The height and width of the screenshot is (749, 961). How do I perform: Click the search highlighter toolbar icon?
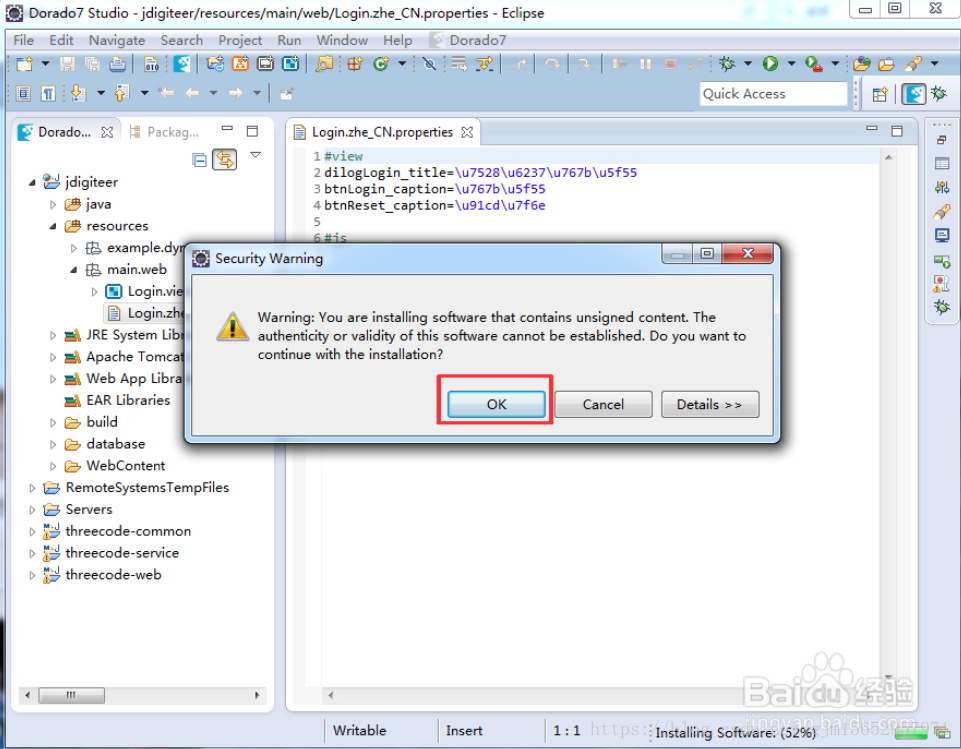[913, 64]
